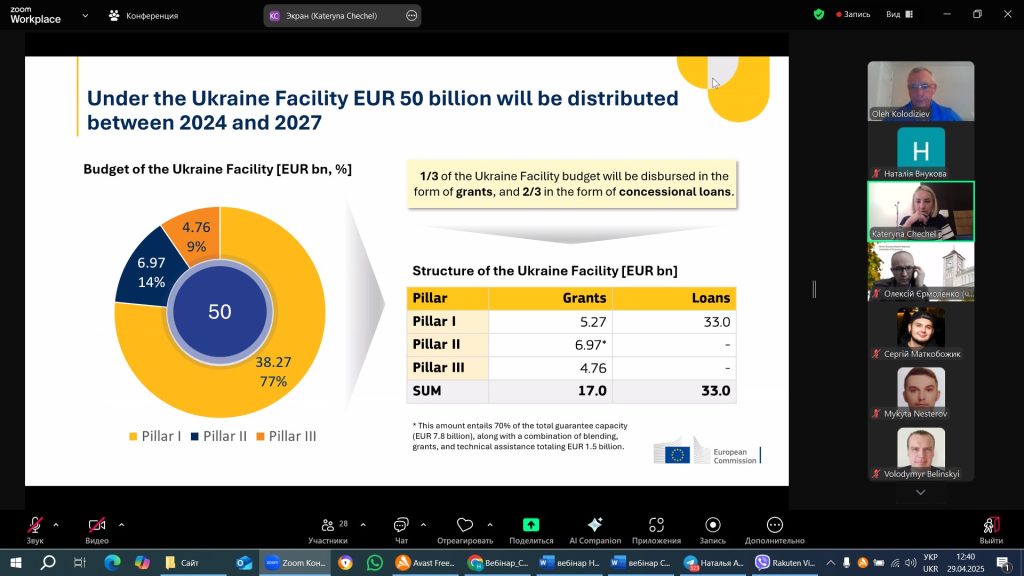Open audio options arrow next to Звук
Image resolution: width=1024 pixels, height=576 pixels.
click(x=56, y=524)
